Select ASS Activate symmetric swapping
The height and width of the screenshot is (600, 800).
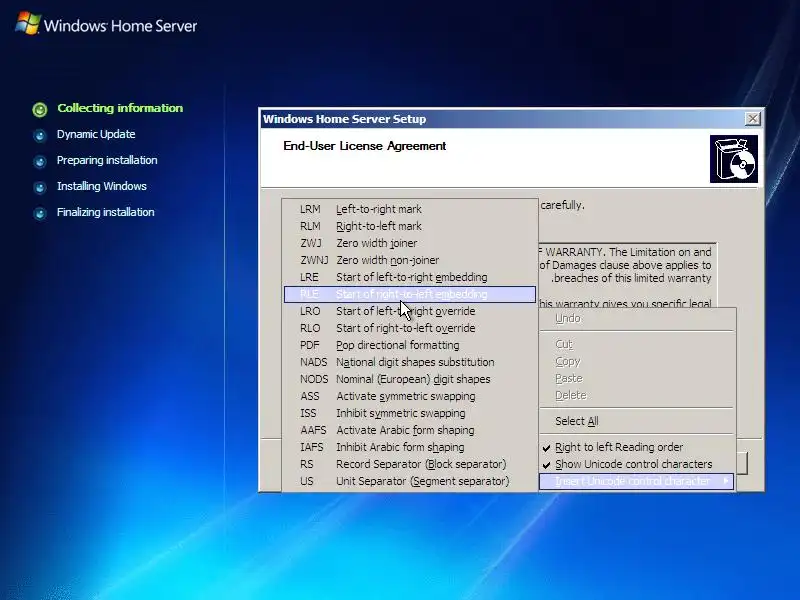(410, 396)
